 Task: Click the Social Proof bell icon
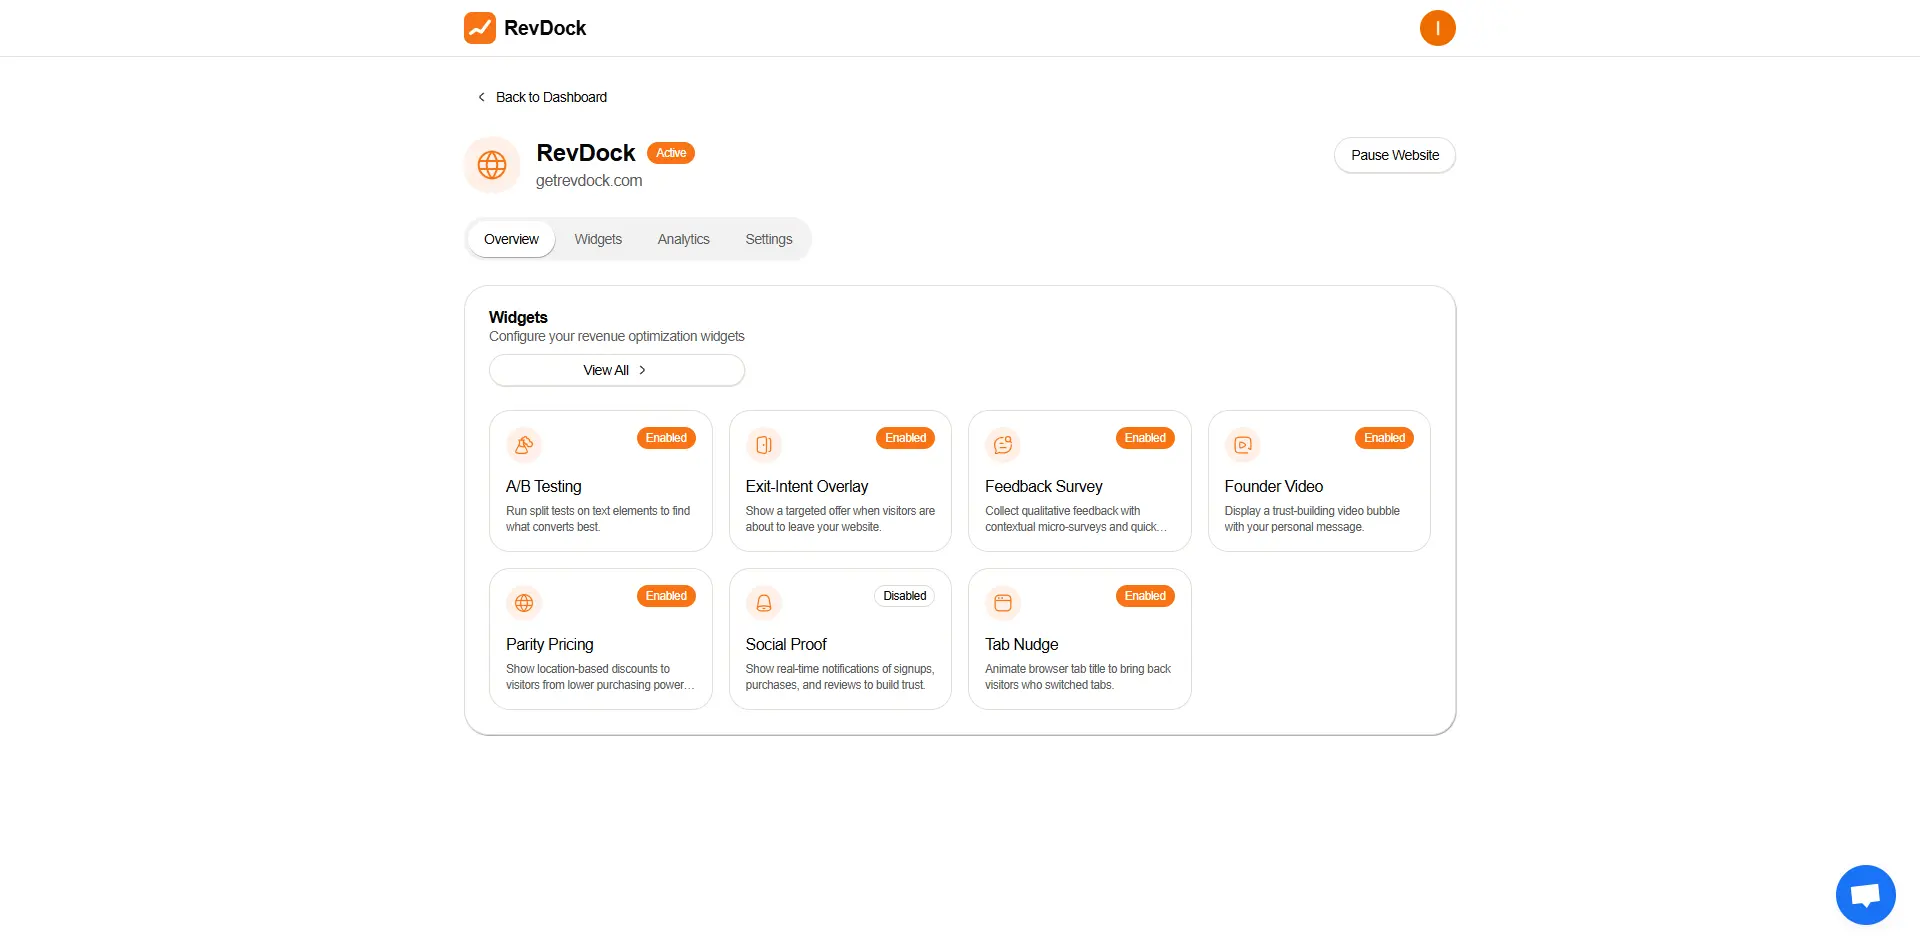coord(764,603)
